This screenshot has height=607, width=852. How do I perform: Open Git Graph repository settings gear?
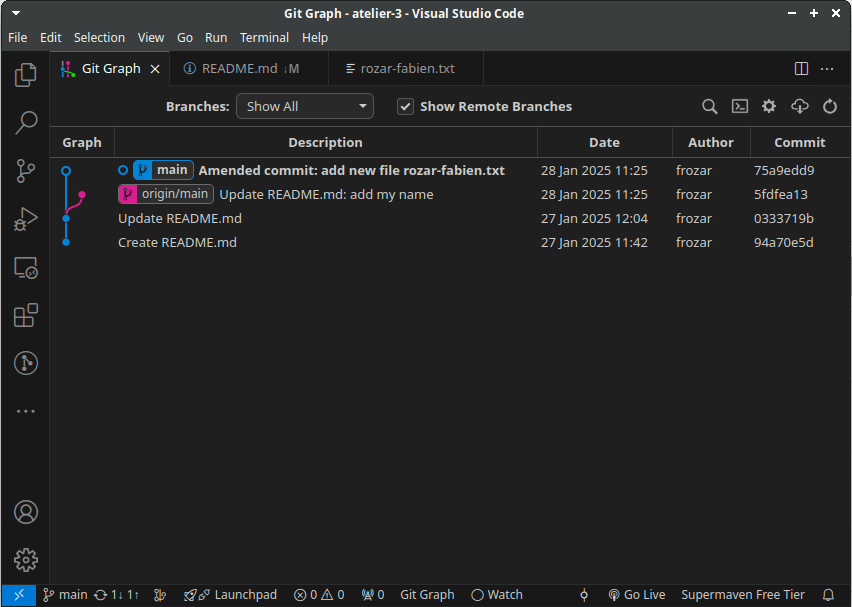[x=769, y=107]
